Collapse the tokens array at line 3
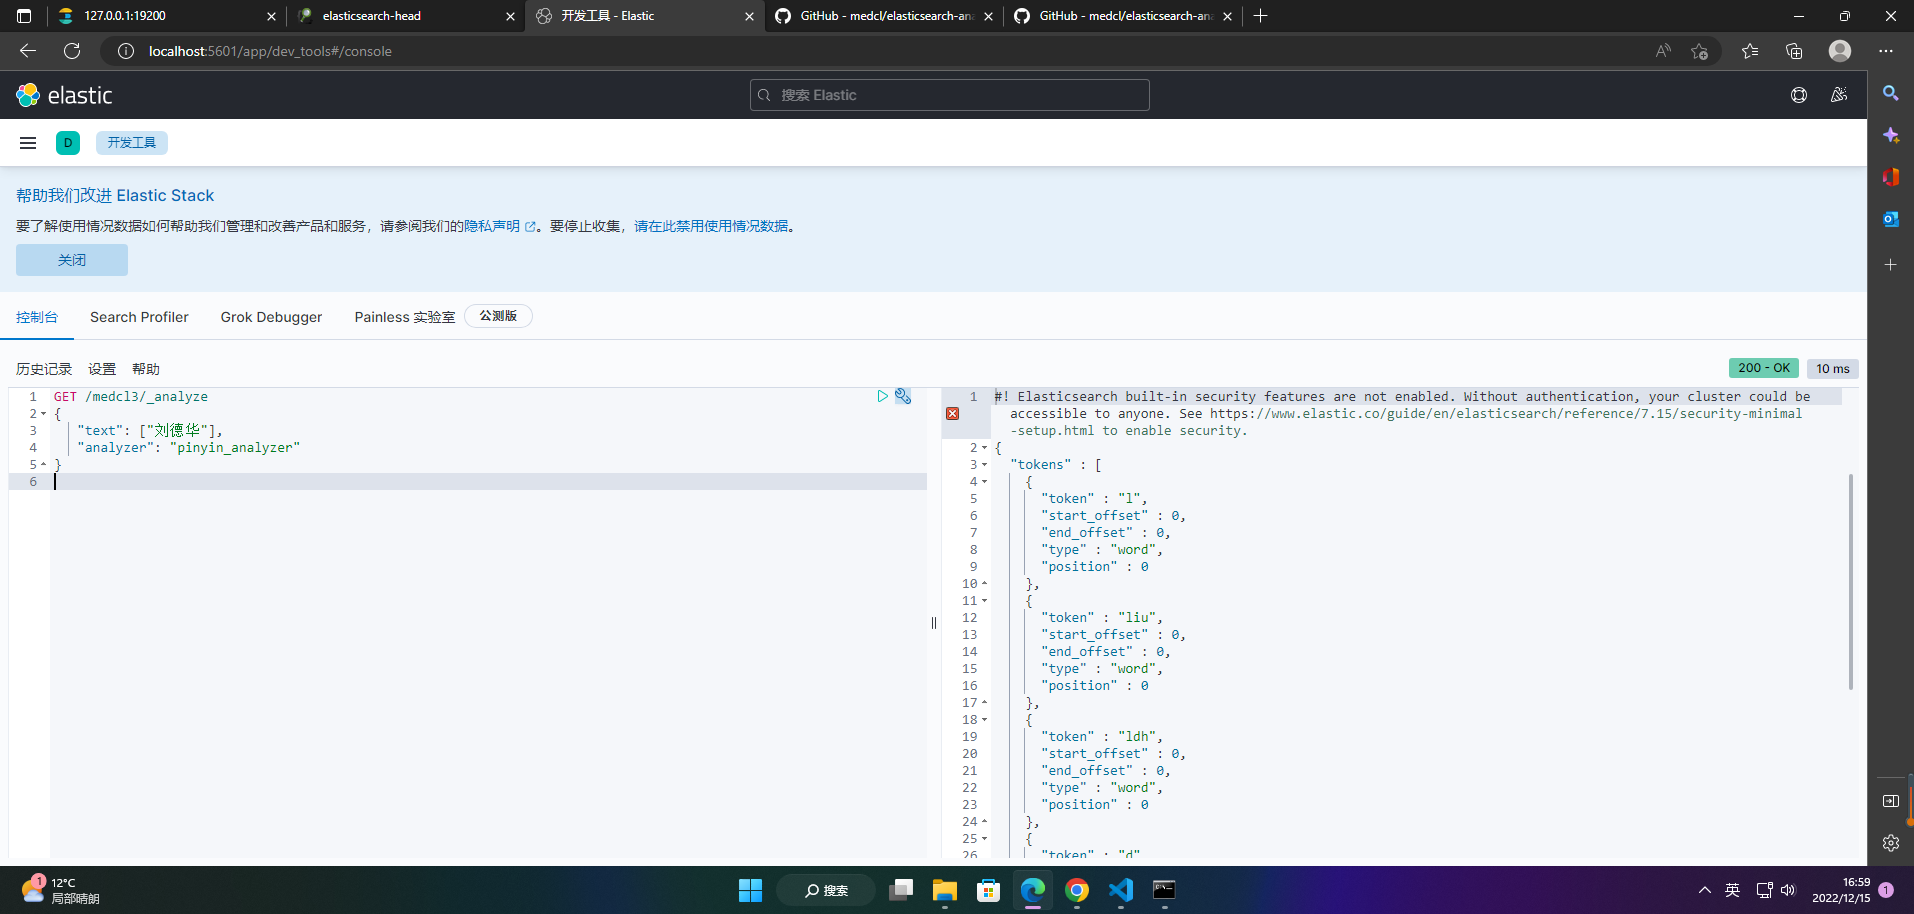This screenshot has height=914, width=1914. click(x=984, y=465)
